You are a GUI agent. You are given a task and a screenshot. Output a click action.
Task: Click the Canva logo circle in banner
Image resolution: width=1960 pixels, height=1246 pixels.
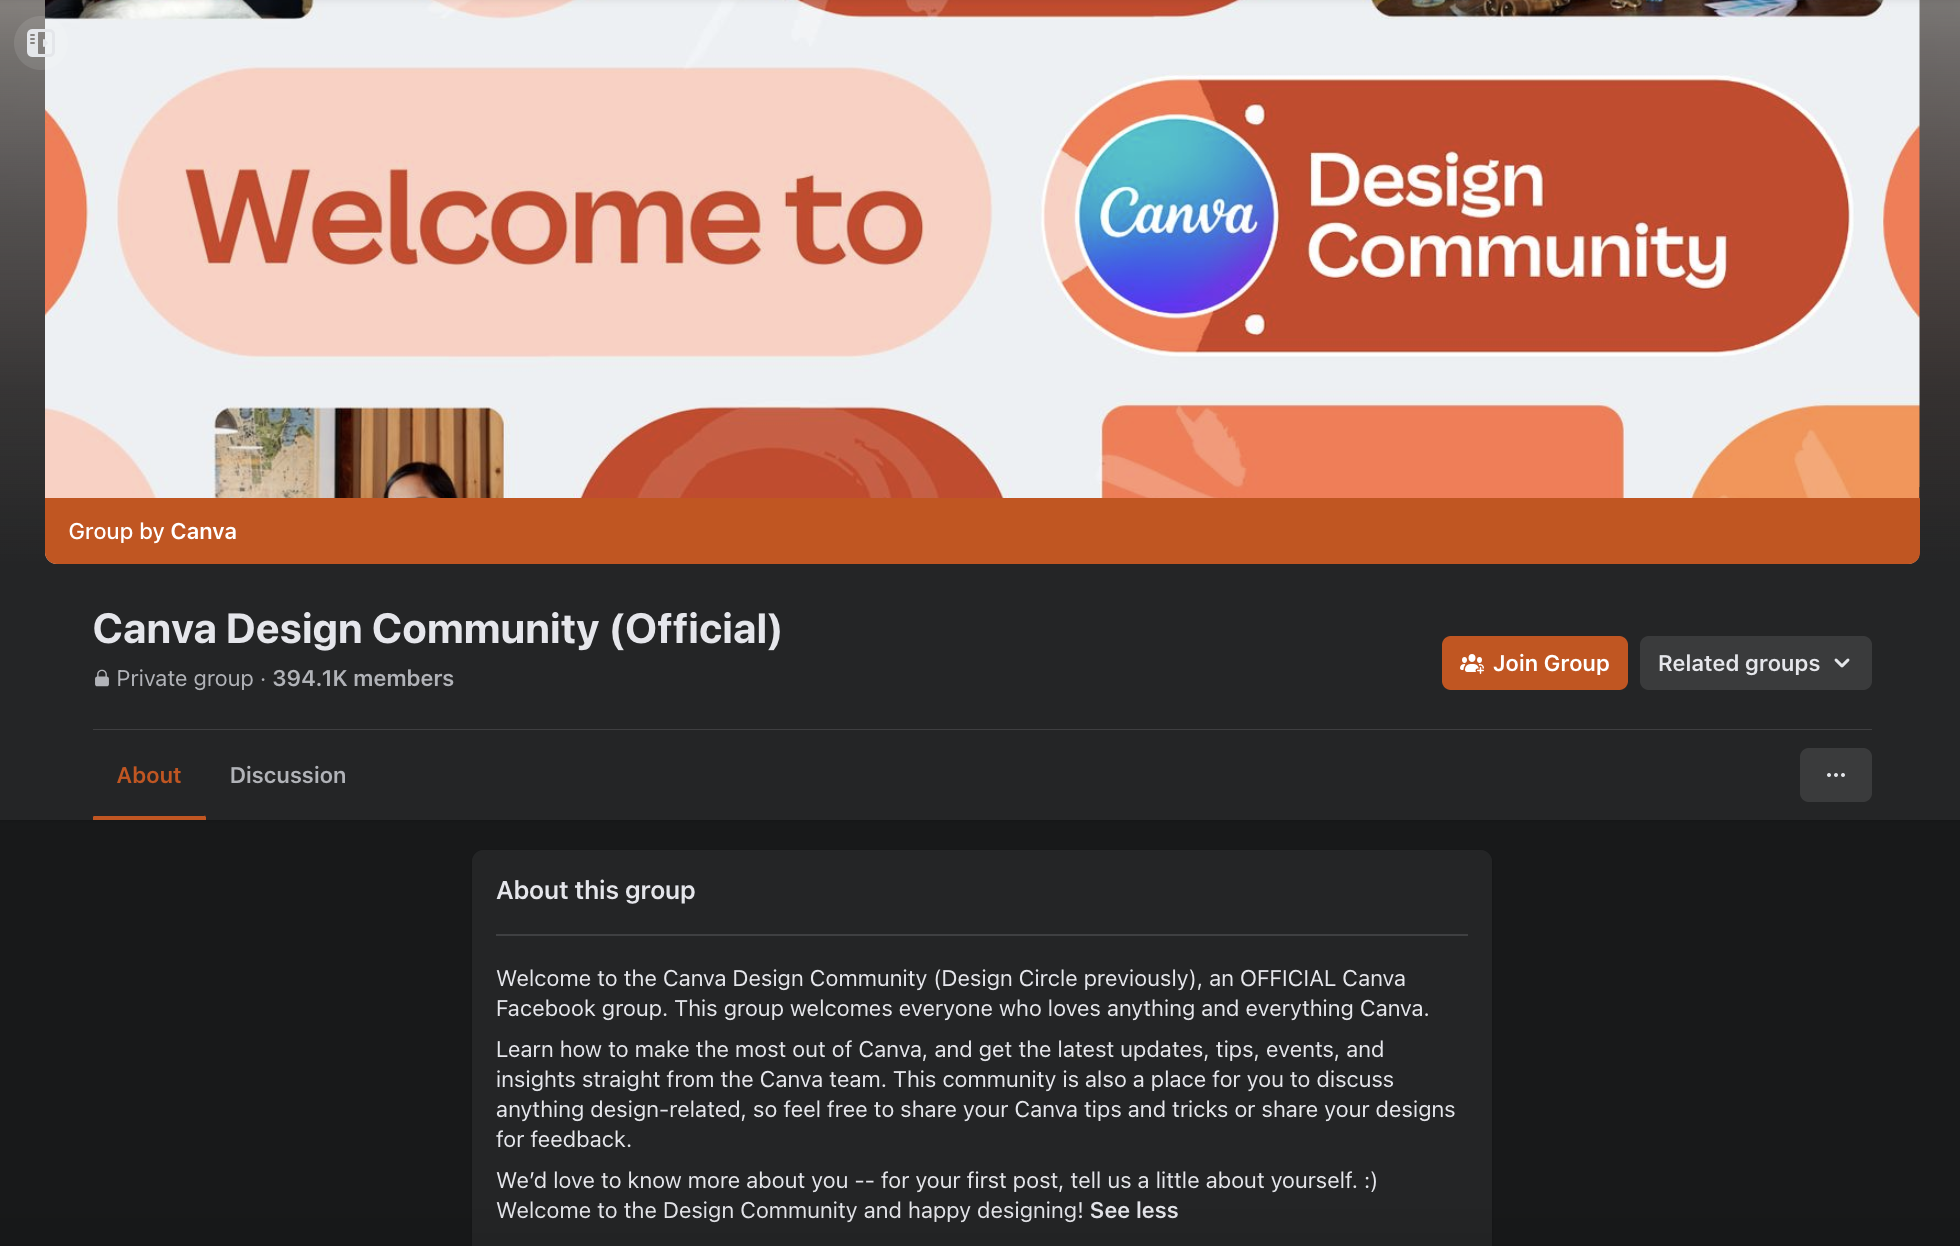tap(1177, 216)
